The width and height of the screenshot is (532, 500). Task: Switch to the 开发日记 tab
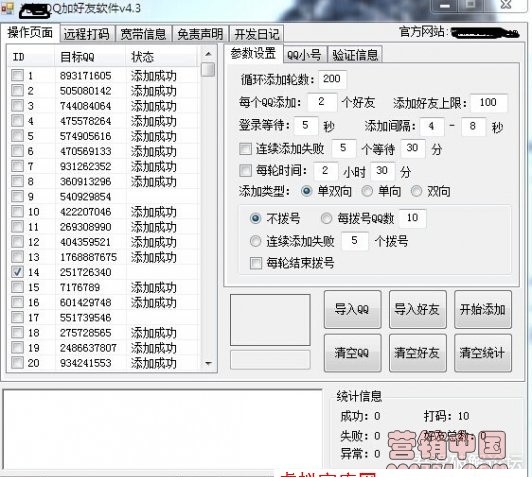click(256, 34)
